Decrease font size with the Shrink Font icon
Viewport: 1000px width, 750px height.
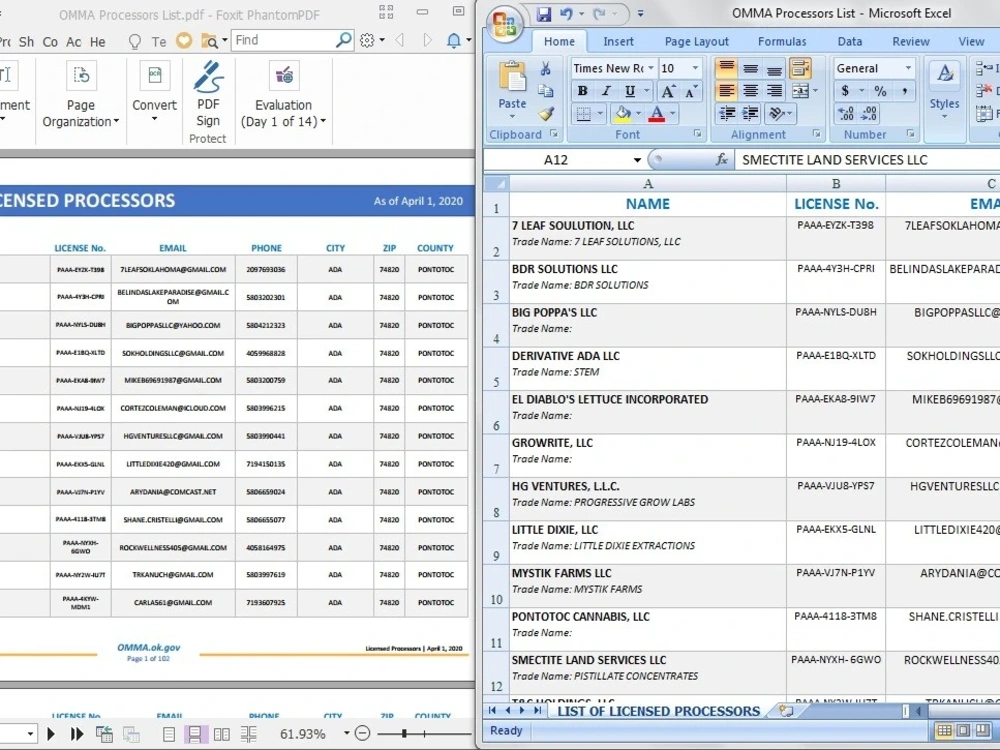click(691, 91)
